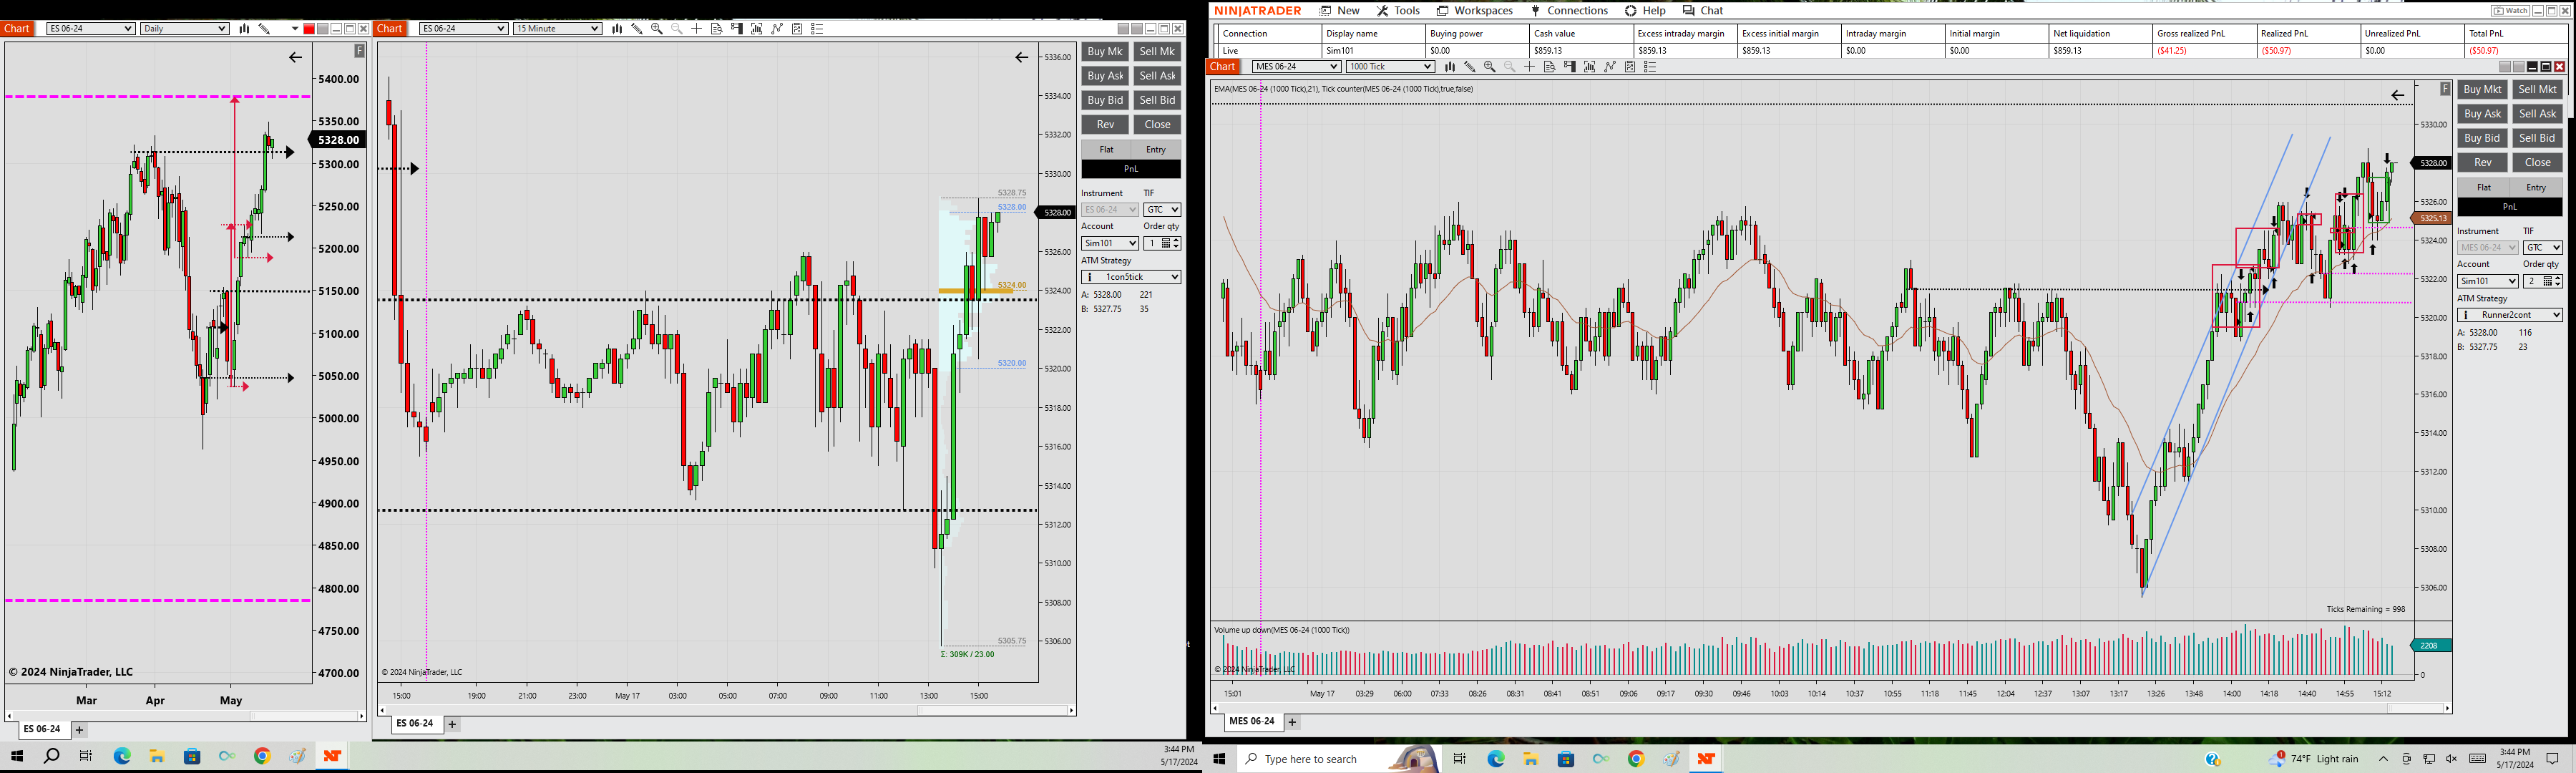Show the data box on 1000 Tick chart
The height and width of the screenshot is (773, 2576).
1550,67
